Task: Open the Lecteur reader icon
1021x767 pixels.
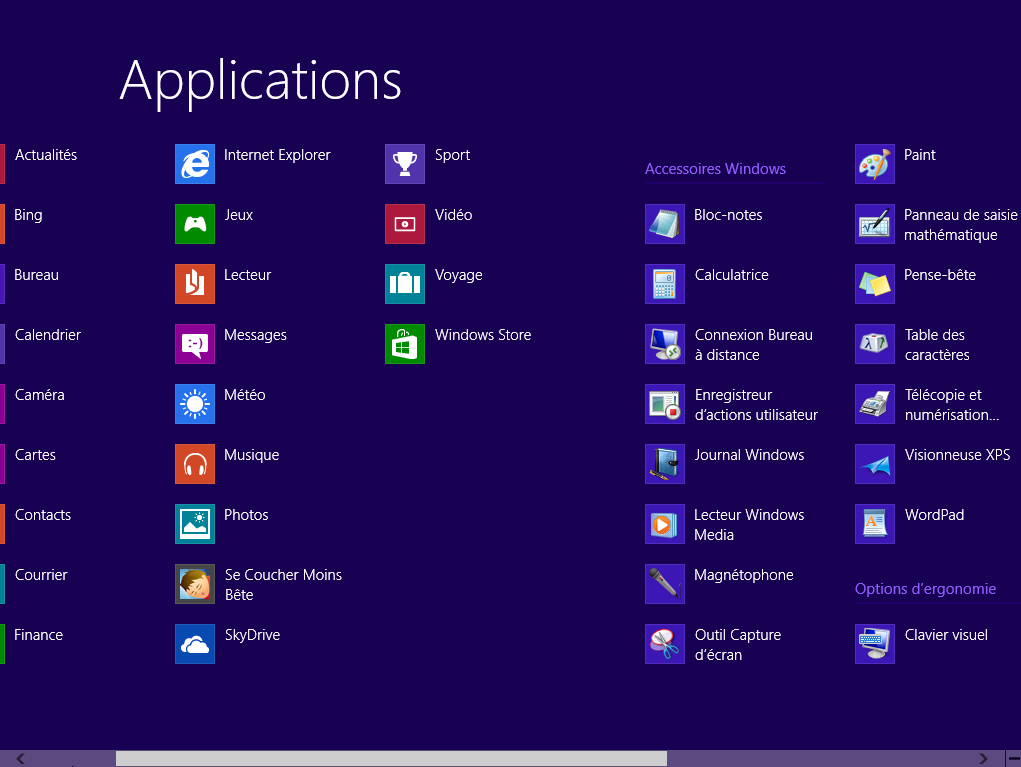Action: [x=195, y=284]
